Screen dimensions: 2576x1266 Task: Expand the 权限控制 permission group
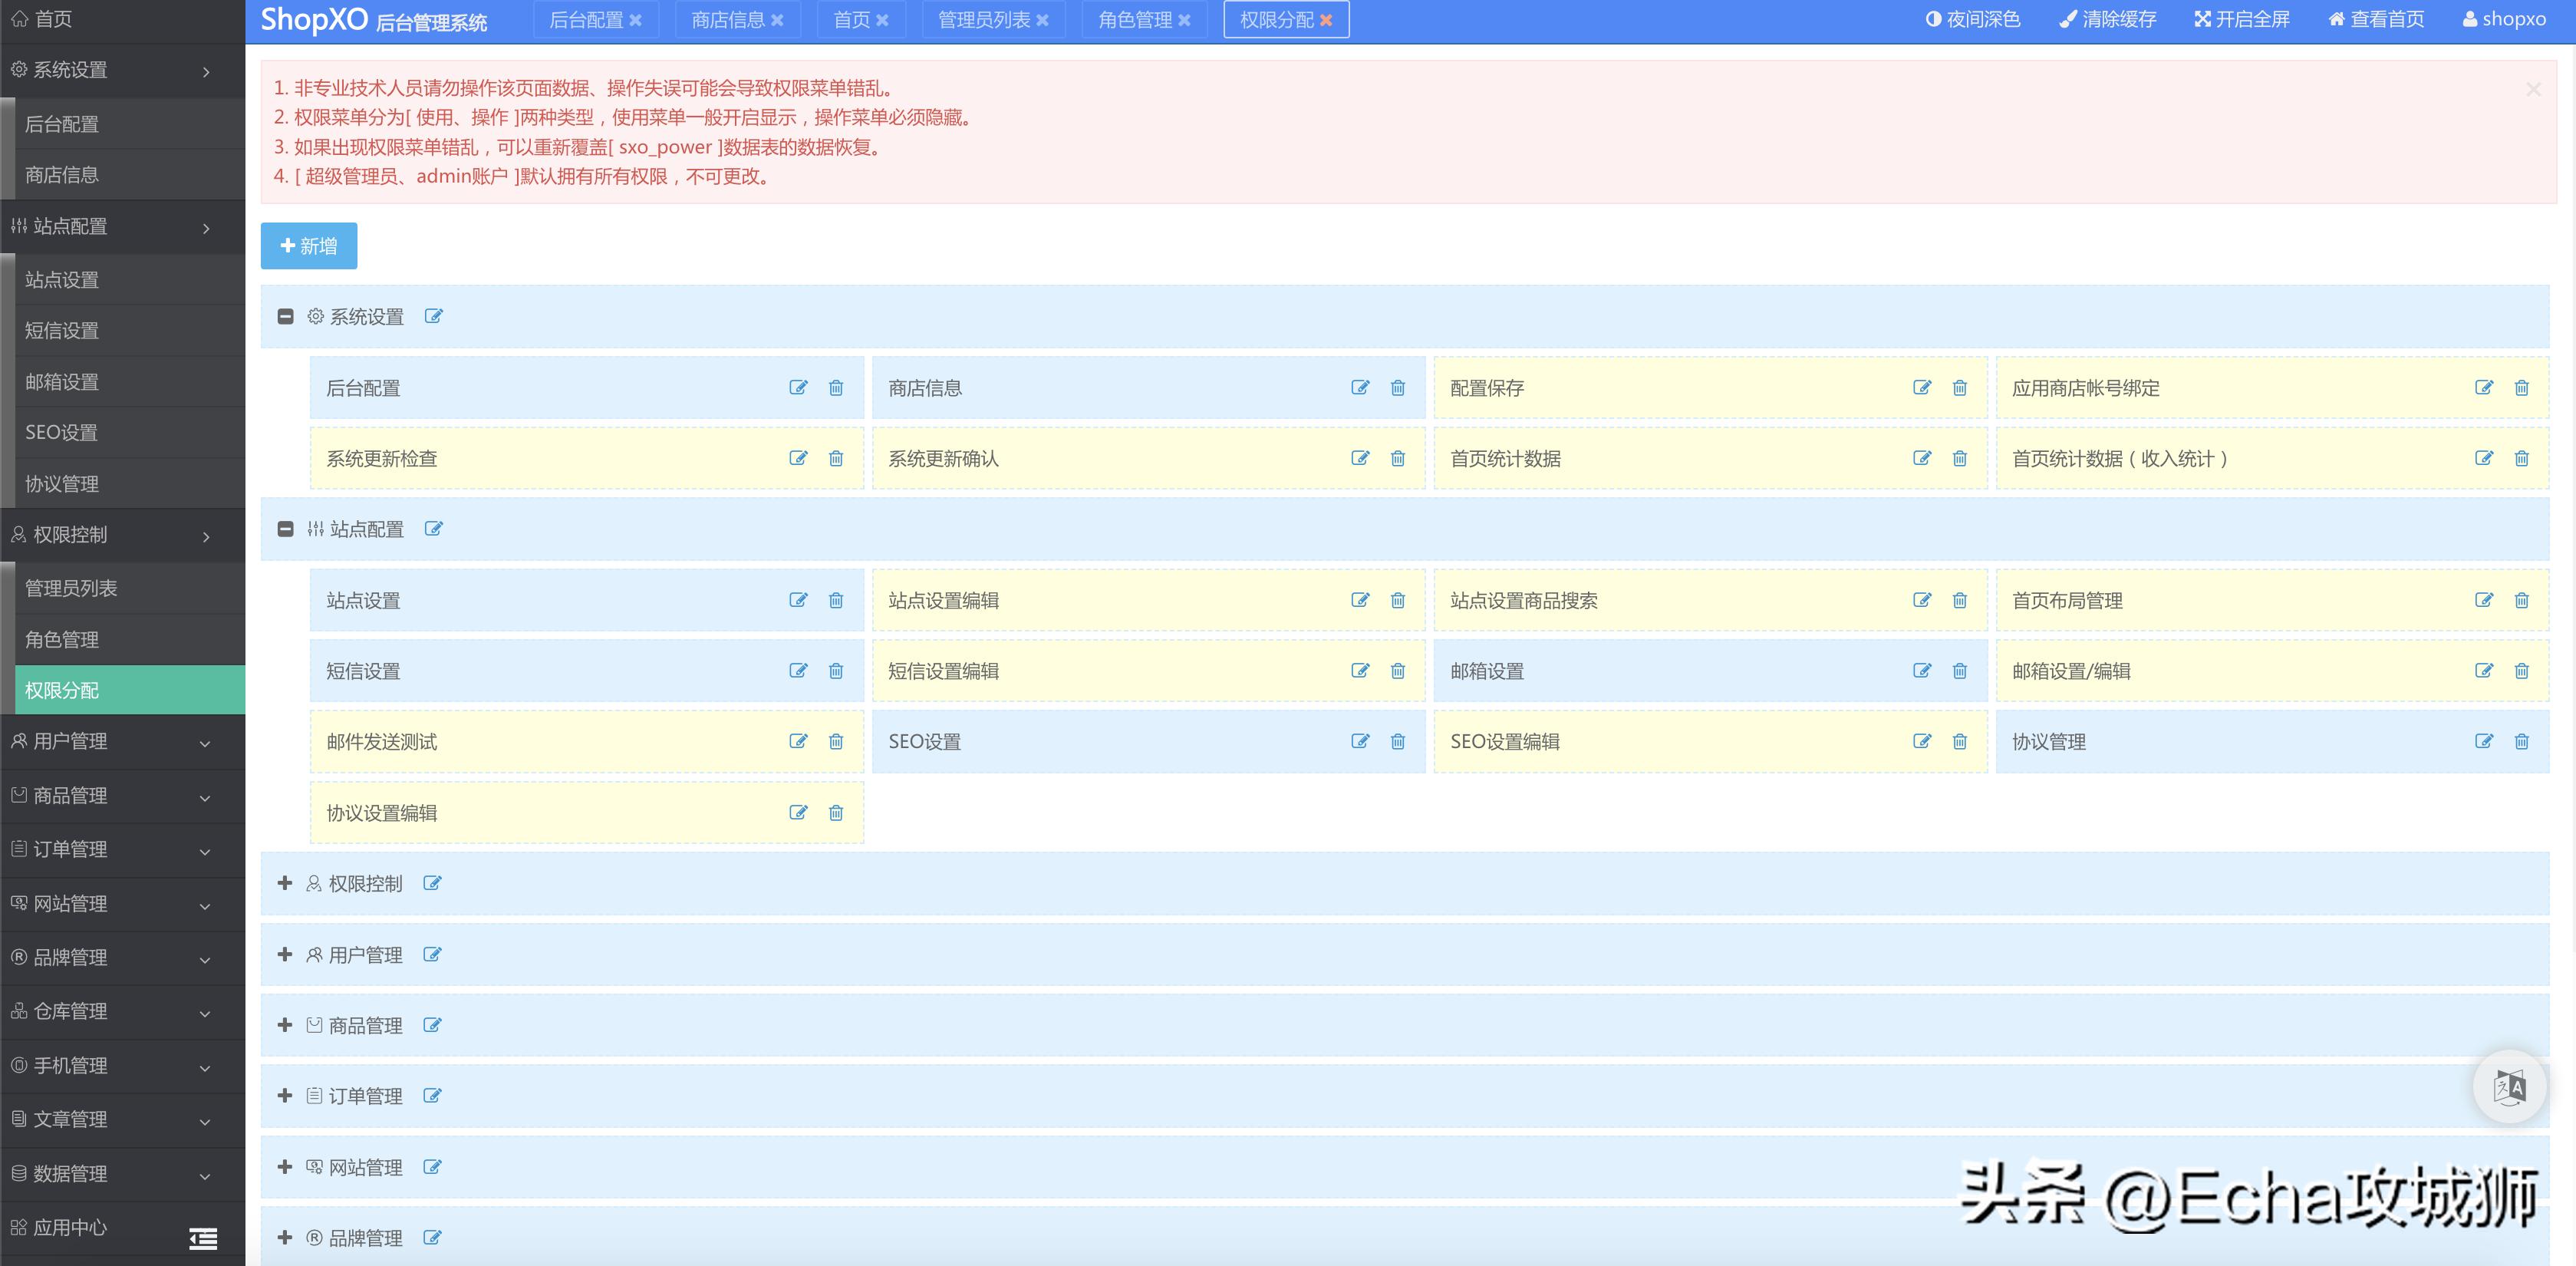pos(285,883)
